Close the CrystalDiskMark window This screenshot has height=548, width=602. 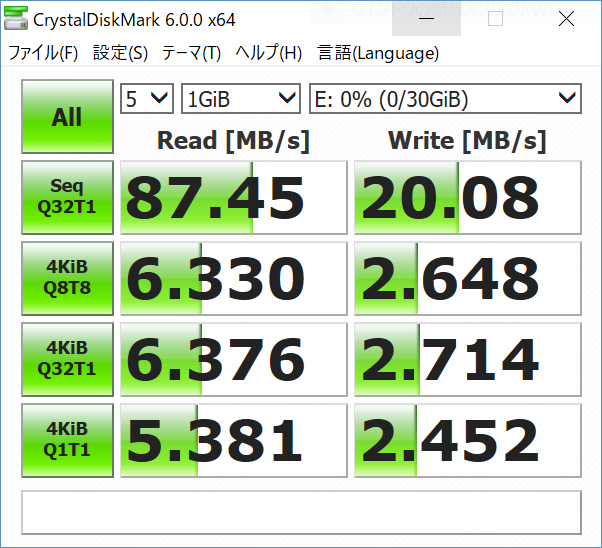tap(569, 19)
